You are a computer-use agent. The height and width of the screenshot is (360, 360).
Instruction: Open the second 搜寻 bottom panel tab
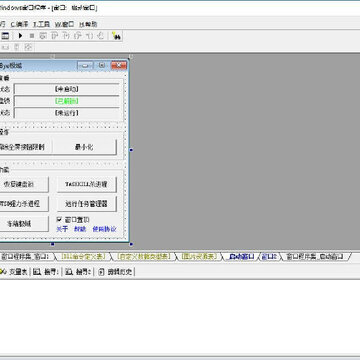click(x=78, y=272)
